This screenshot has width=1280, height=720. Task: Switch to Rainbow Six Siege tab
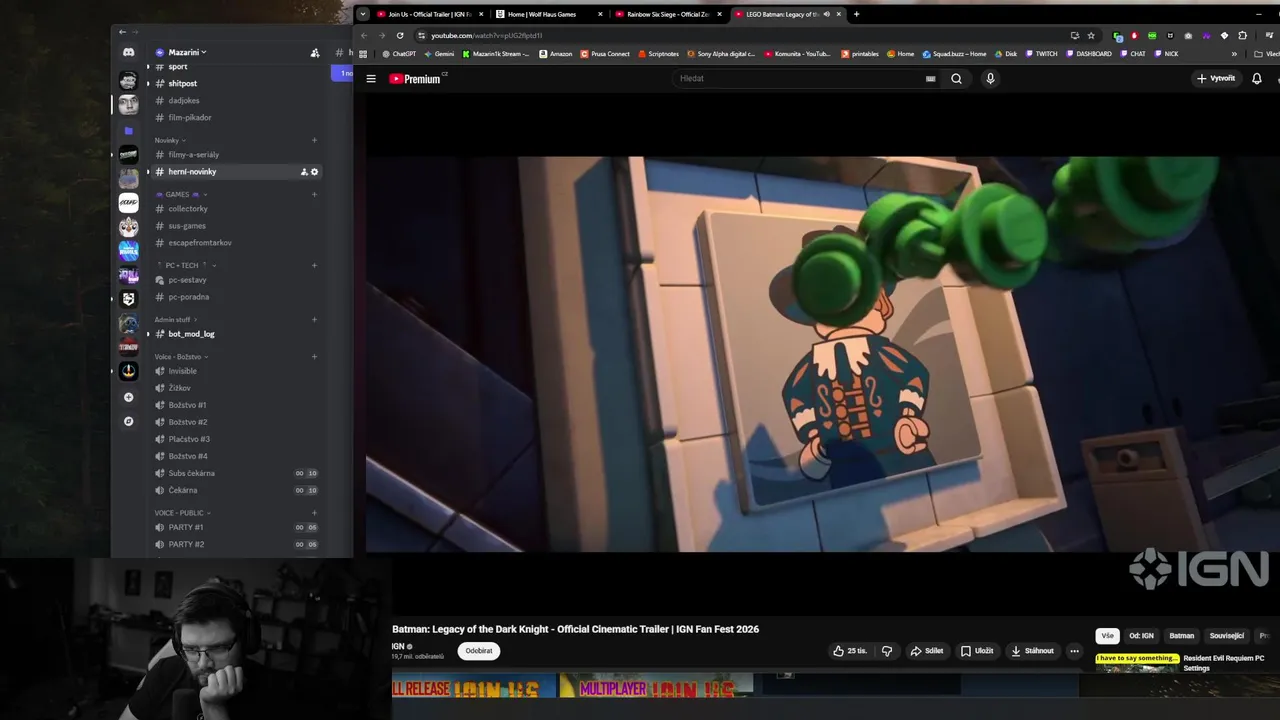click(668, 14)
